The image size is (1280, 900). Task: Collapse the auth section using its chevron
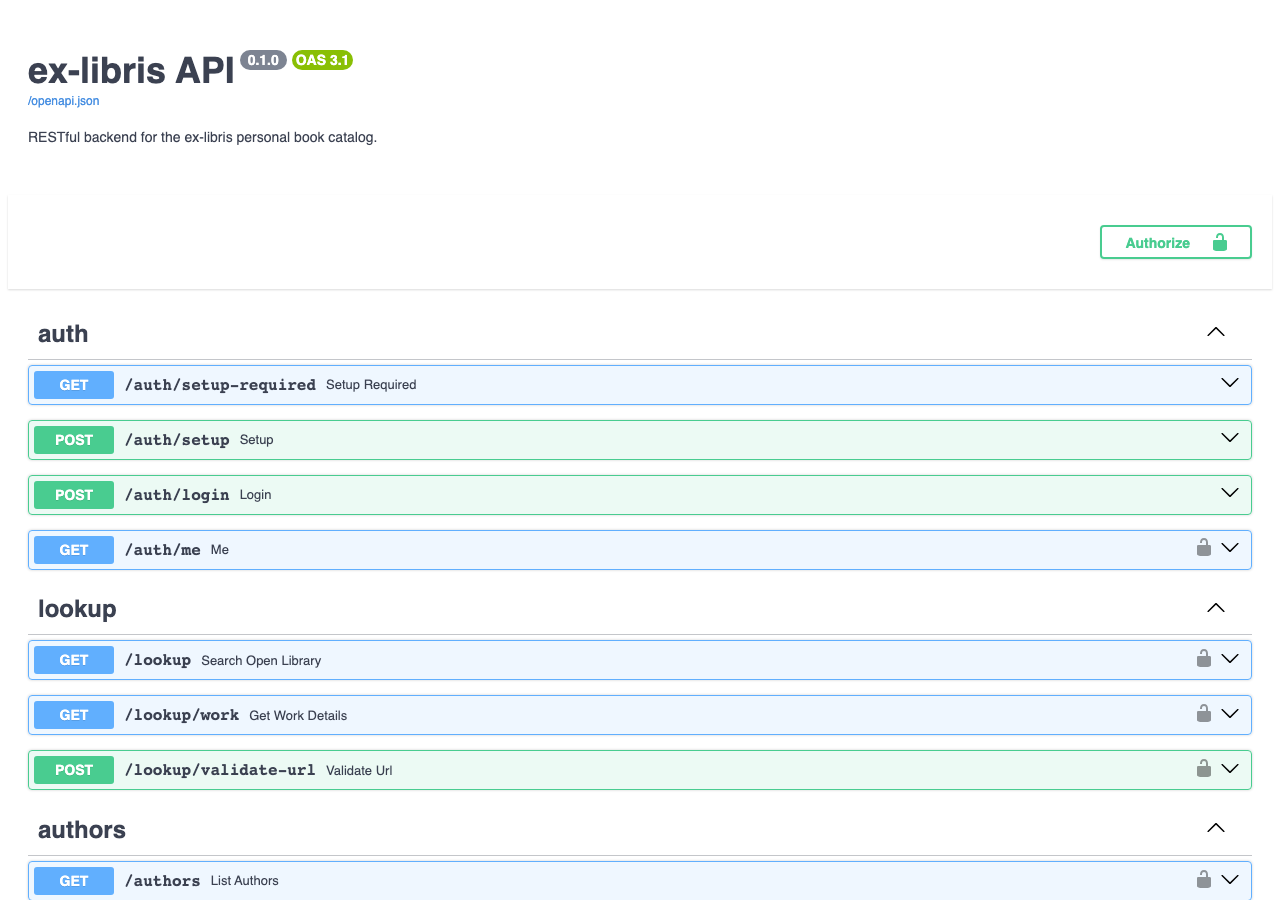pyautogui.click(x=1215, y=331)
